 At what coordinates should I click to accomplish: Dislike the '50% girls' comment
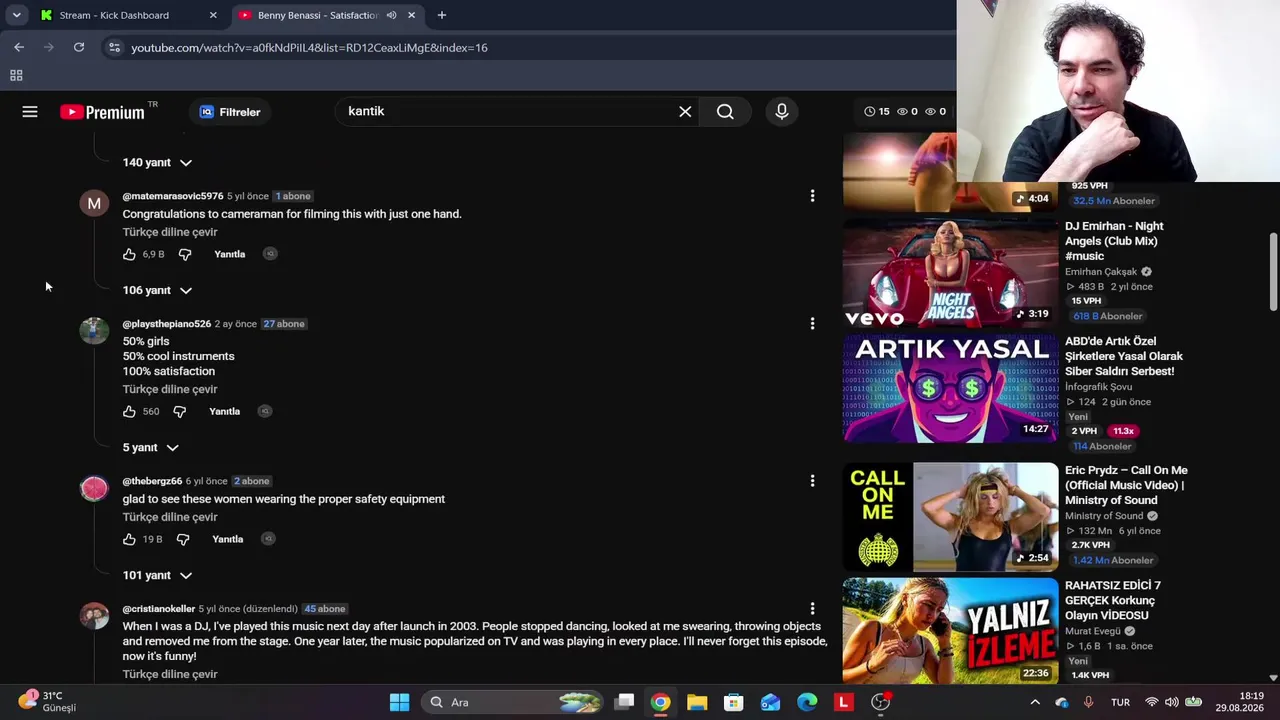tap(180, 411)
